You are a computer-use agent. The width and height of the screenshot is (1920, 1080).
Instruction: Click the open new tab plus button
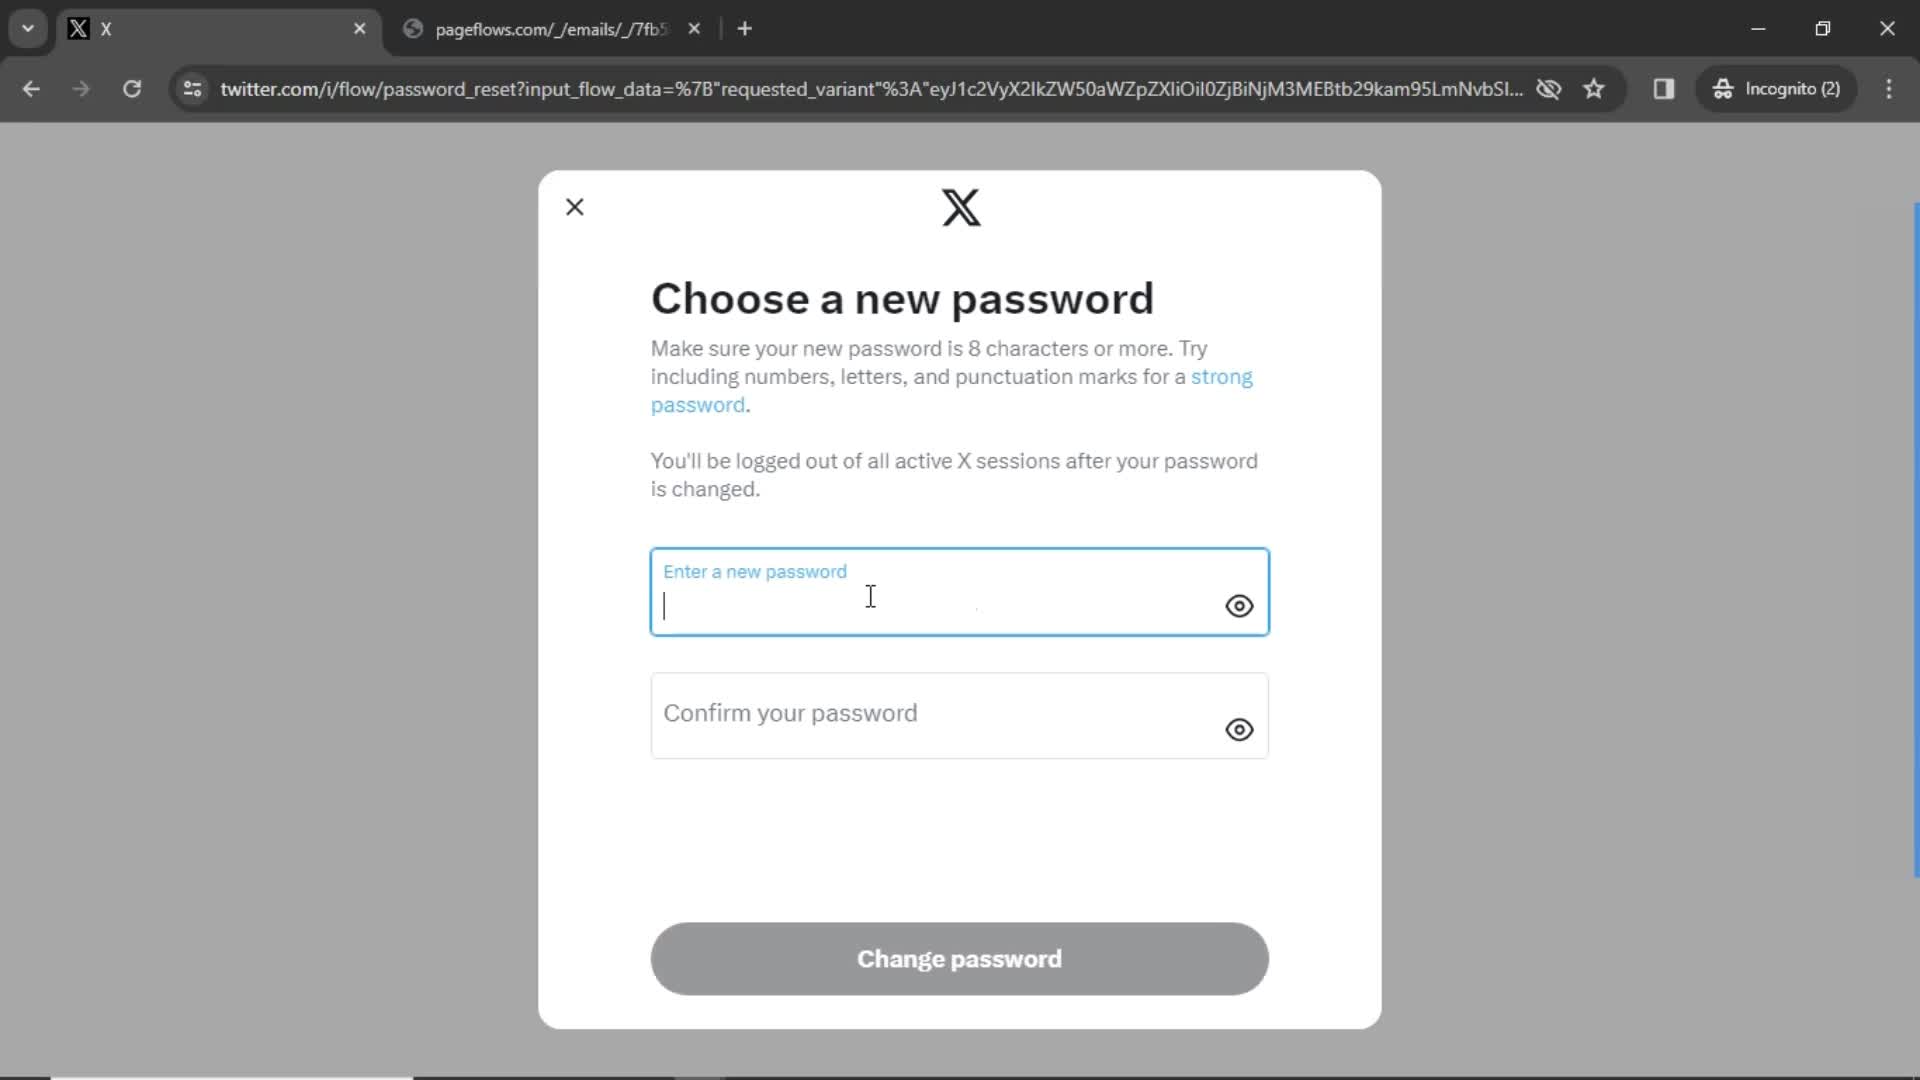point(744,29)
